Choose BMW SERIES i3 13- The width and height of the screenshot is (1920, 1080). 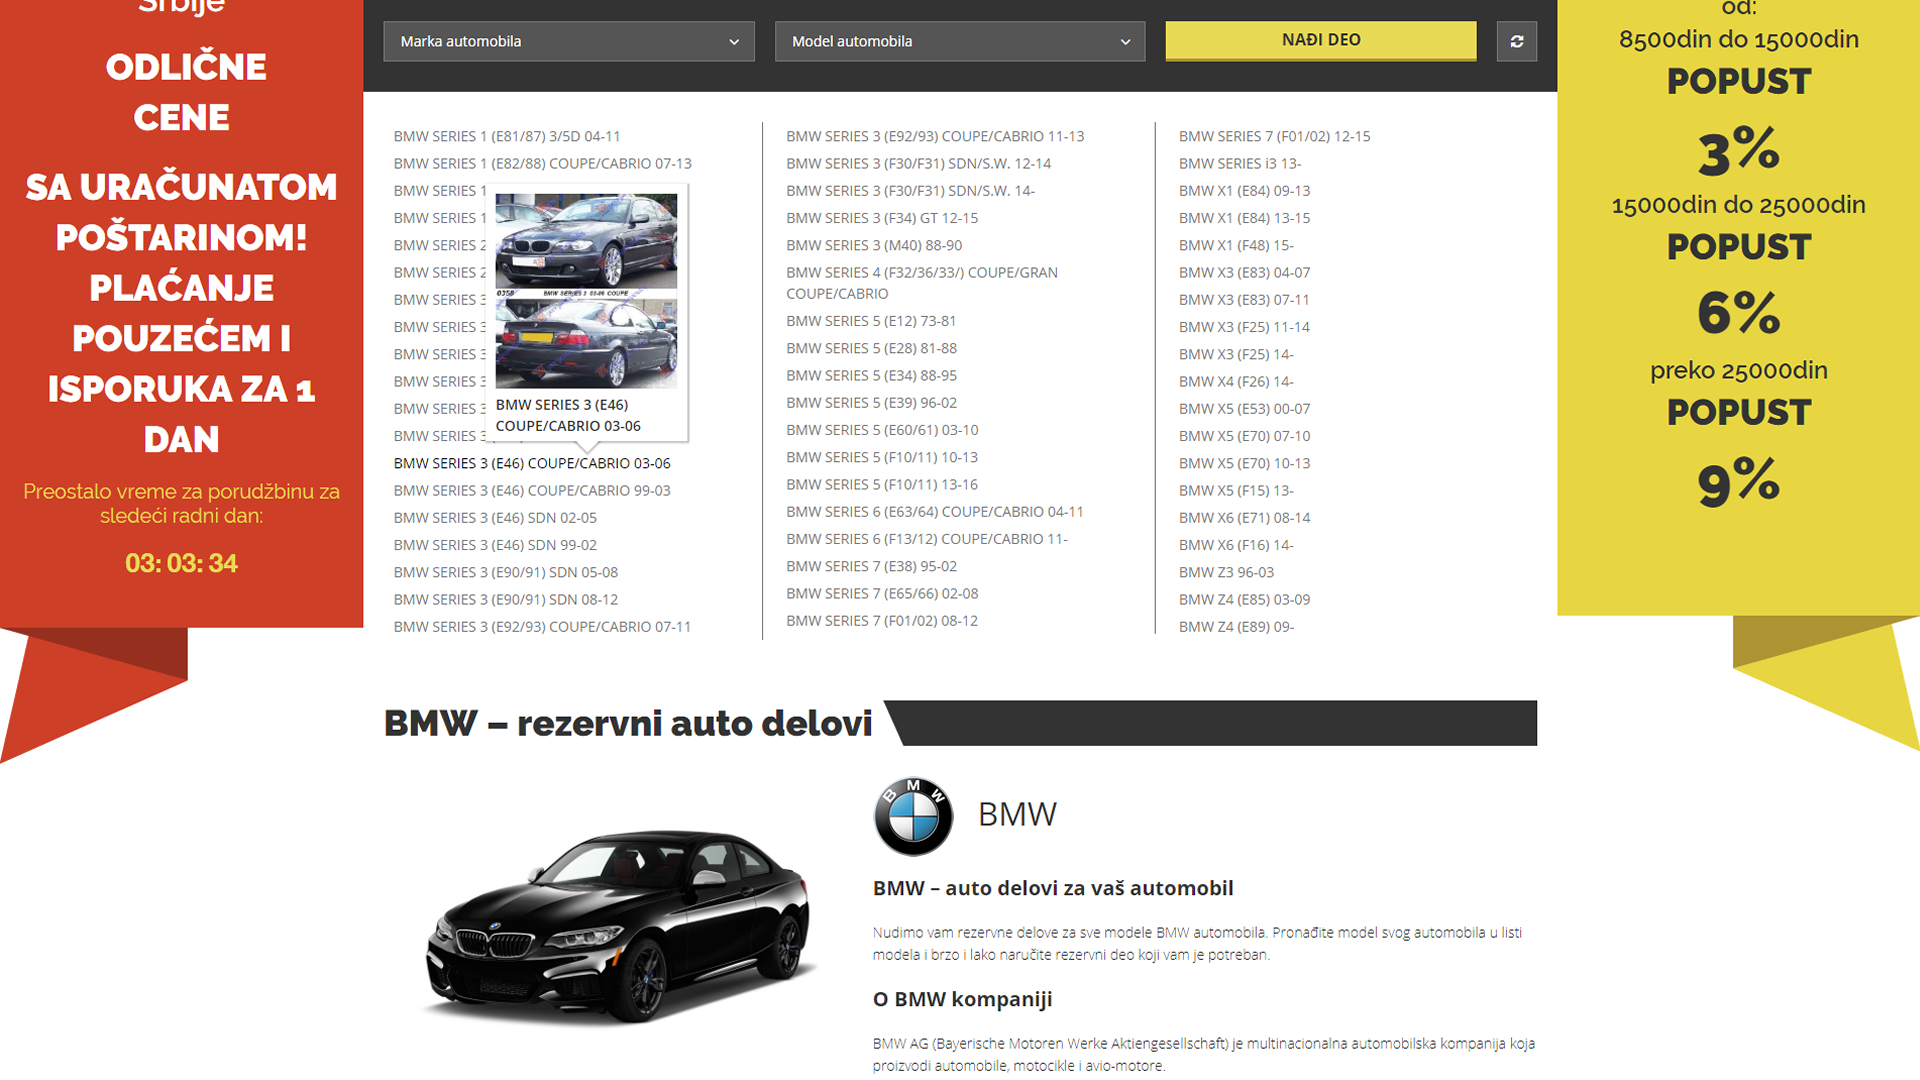1240,163
